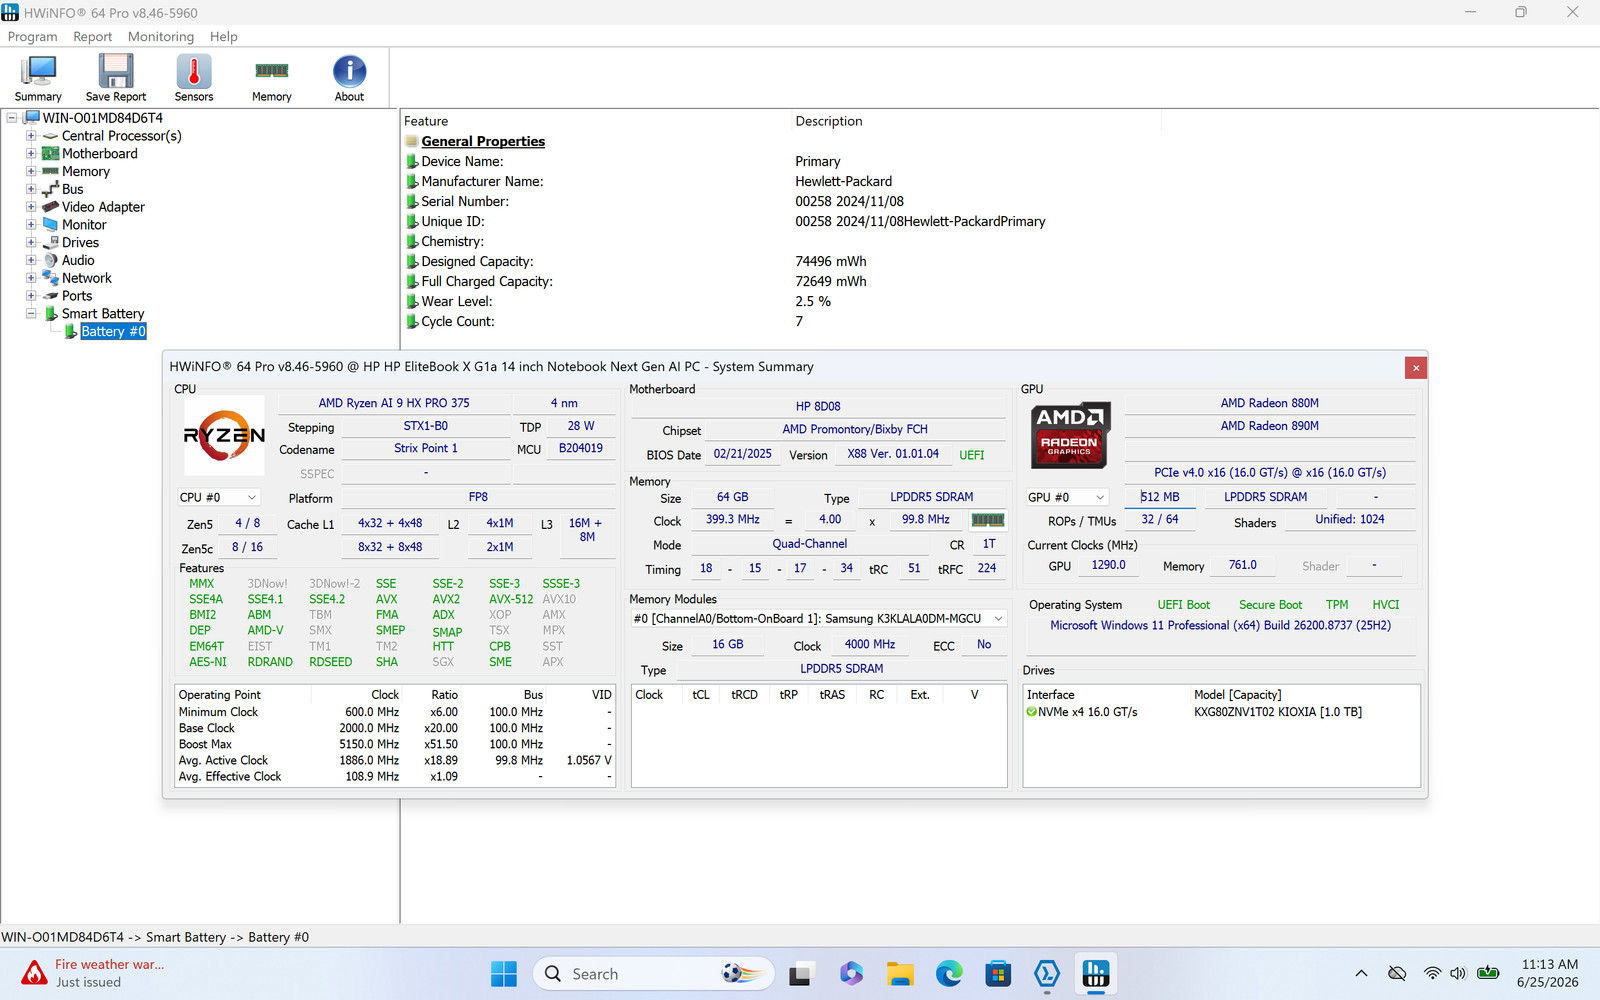Viewport: 1600px width, 1000px height.
Task: Open File Explorer from the taskbar
Action: pos(900,974)
